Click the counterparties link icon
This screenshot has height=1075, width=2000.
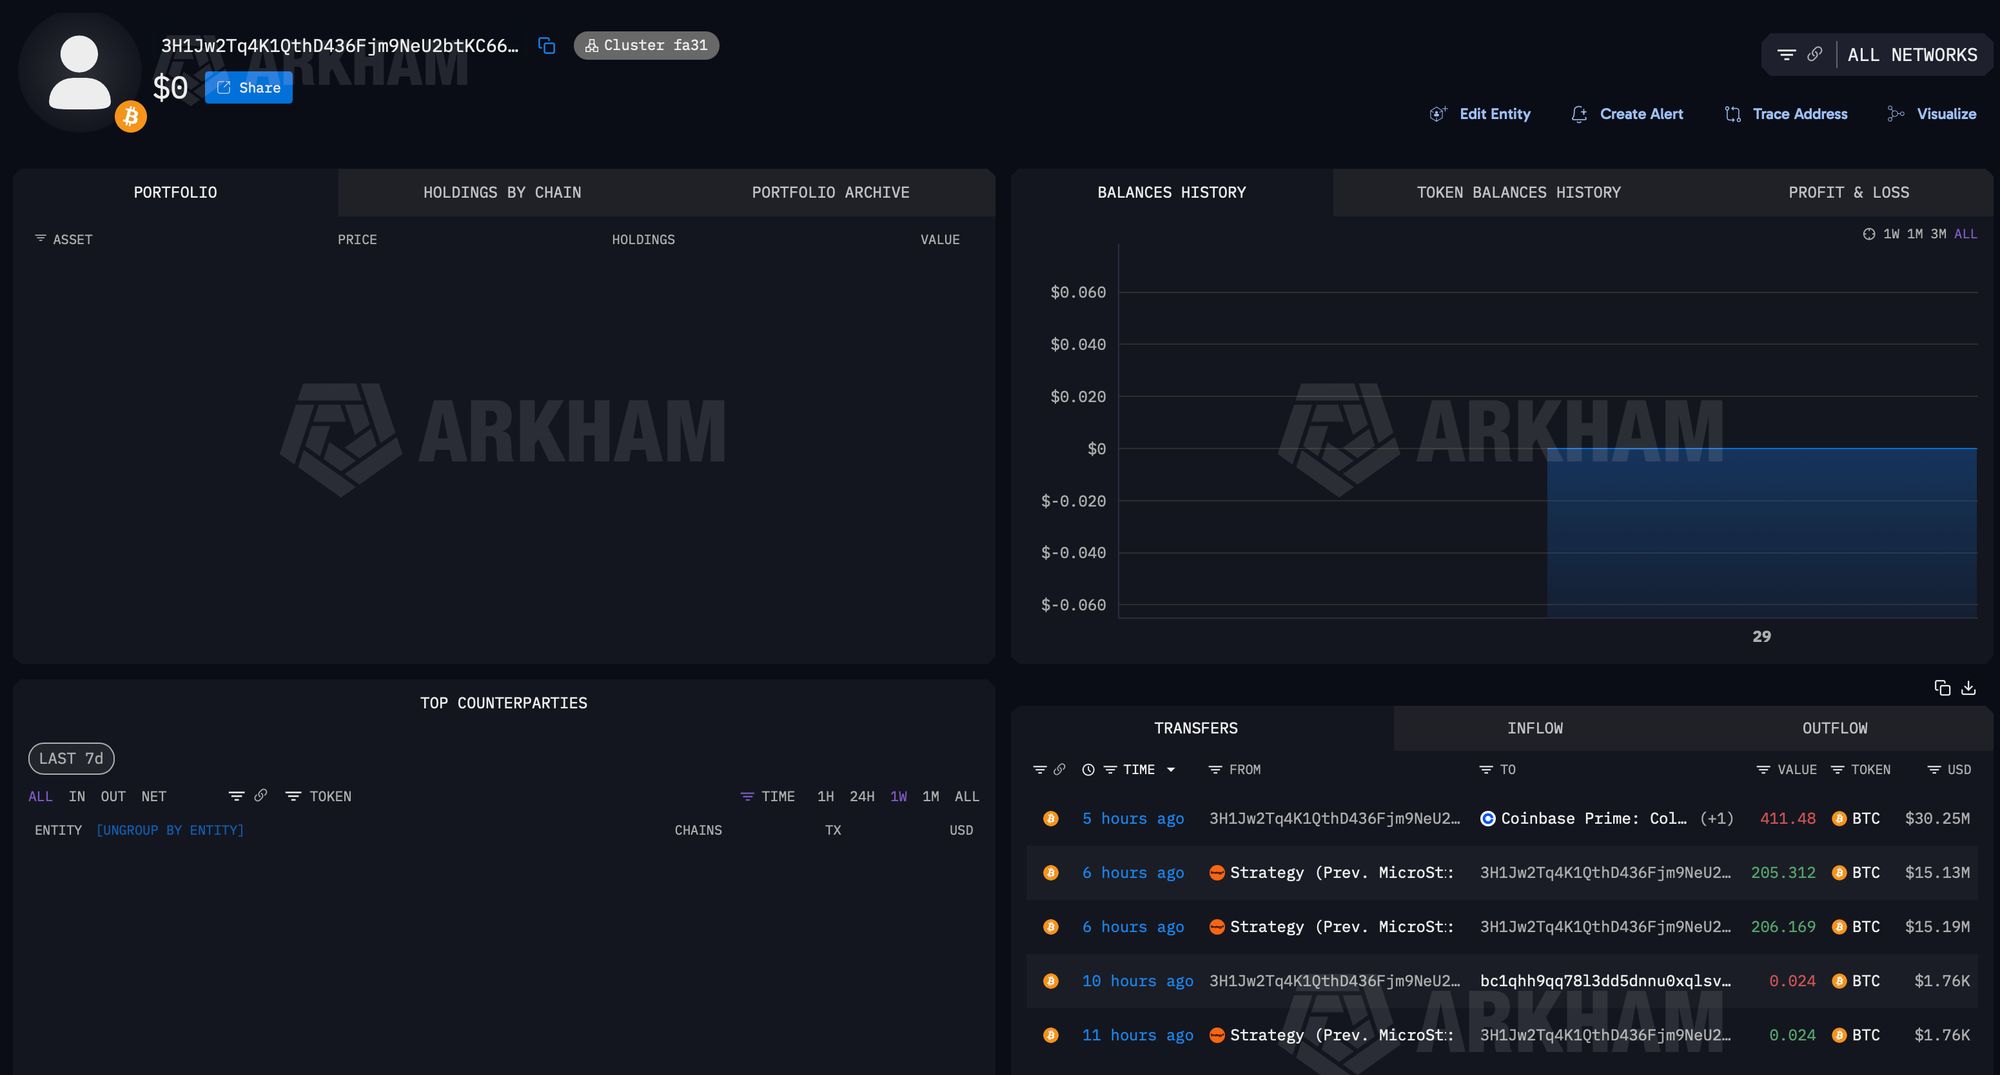coord(260,796)
